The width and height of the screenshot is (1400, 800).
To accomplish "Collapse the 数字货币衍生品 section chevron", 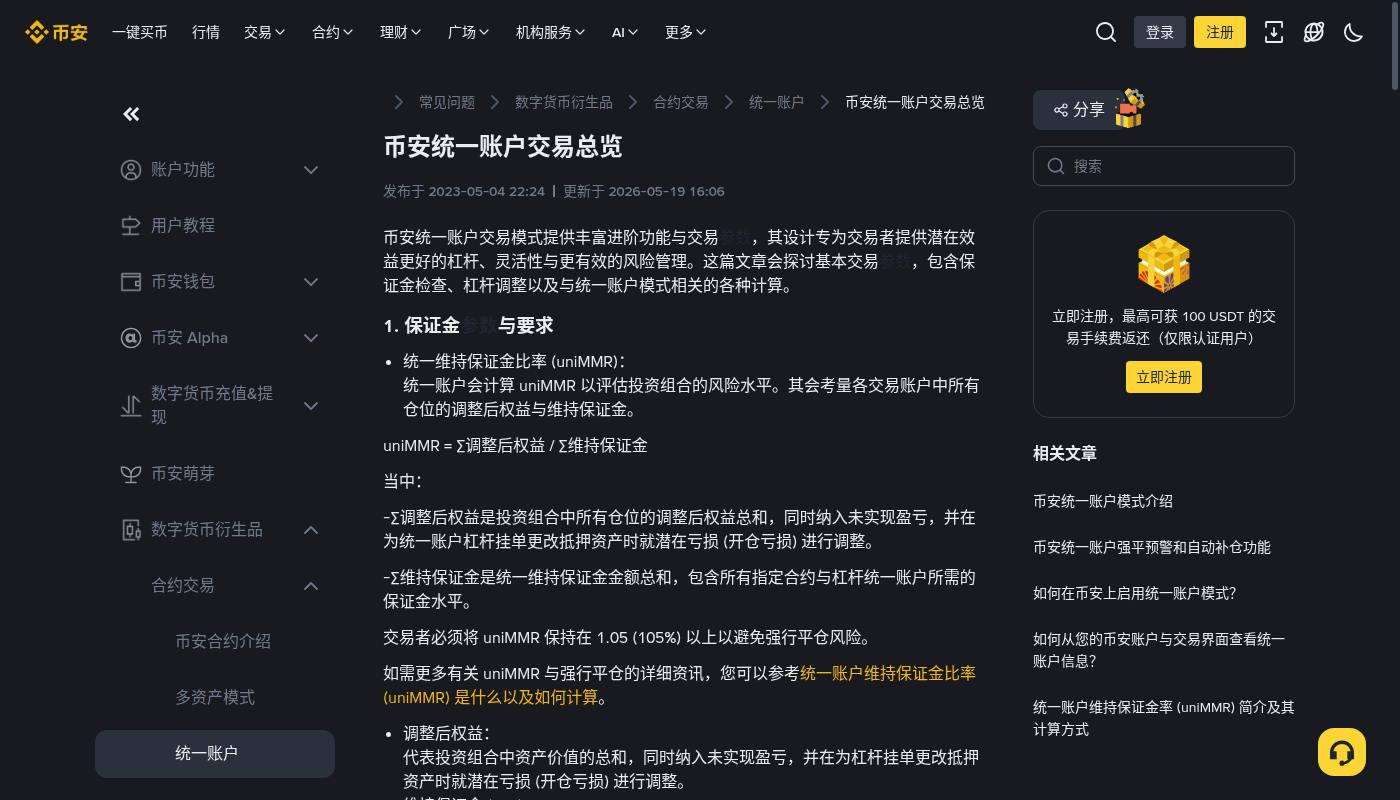I will 311,530.
